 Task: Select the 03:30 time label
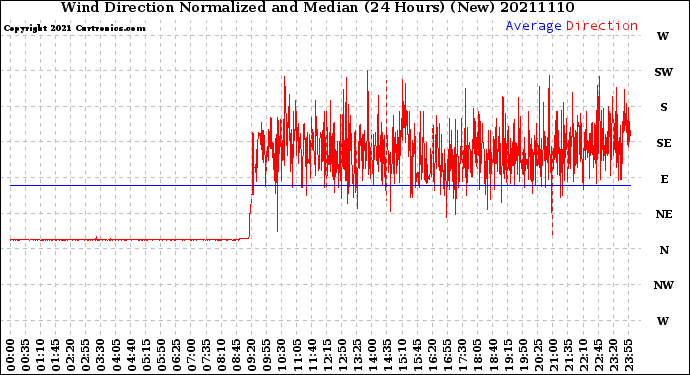coord(101,355)
